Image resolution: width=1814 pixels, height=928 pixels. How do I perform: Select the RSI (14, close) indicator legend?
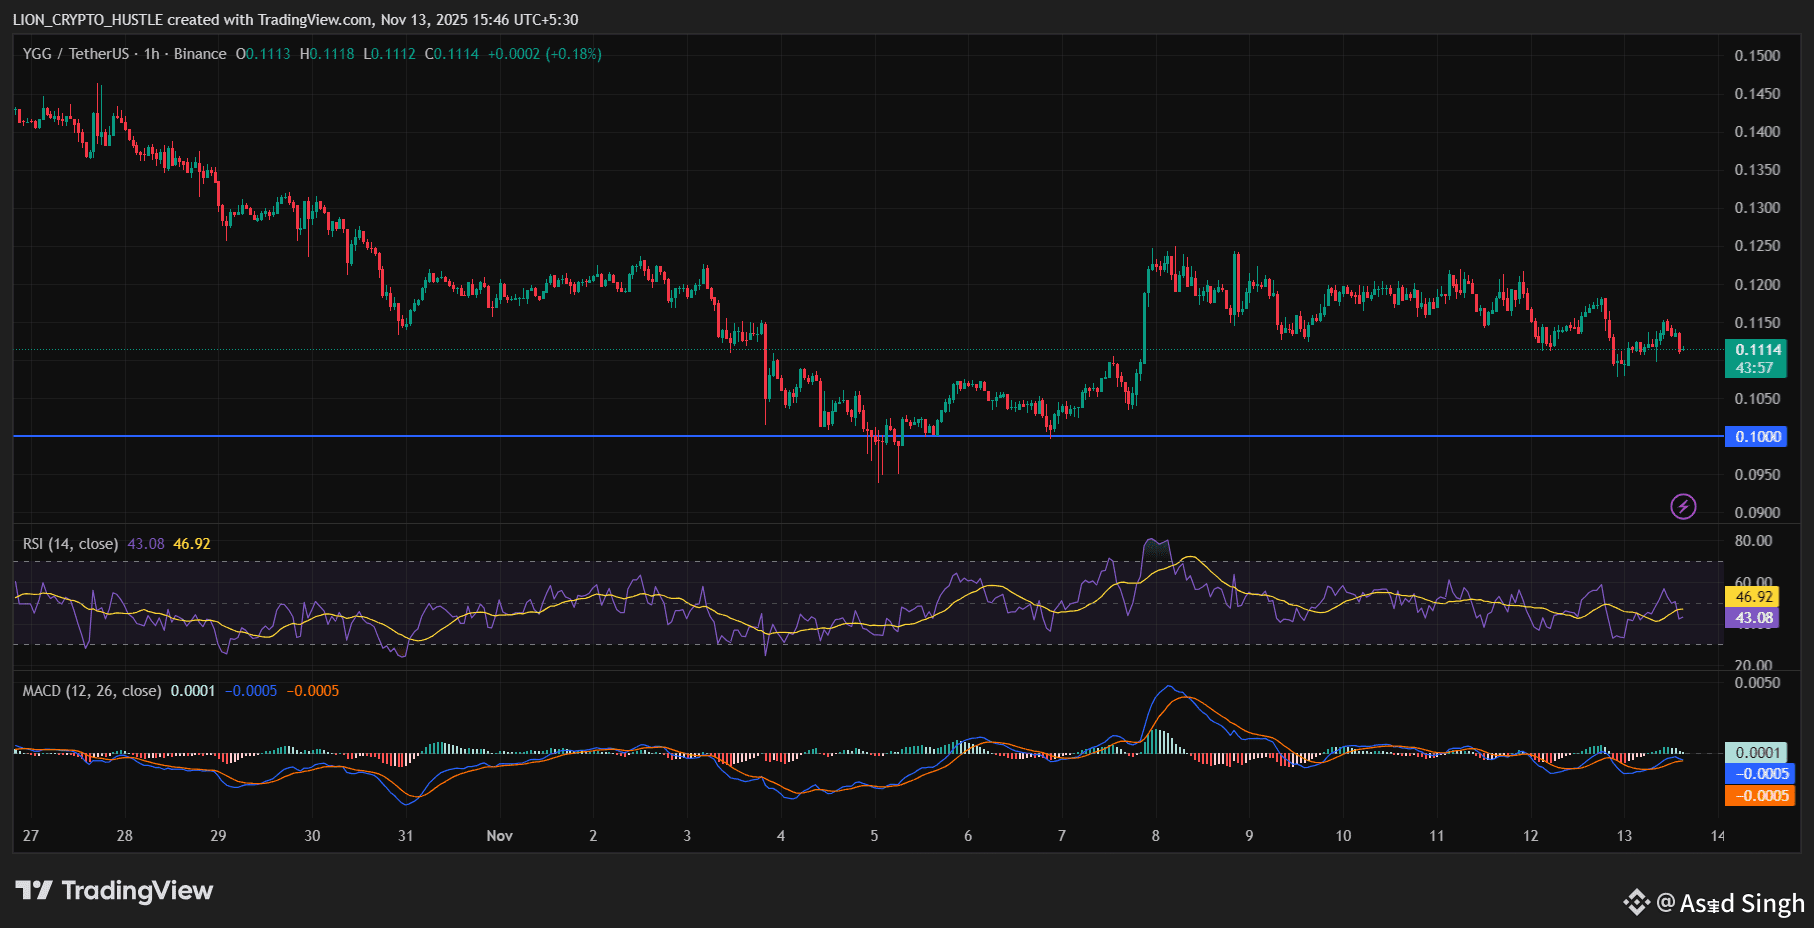tap(70, 544)
